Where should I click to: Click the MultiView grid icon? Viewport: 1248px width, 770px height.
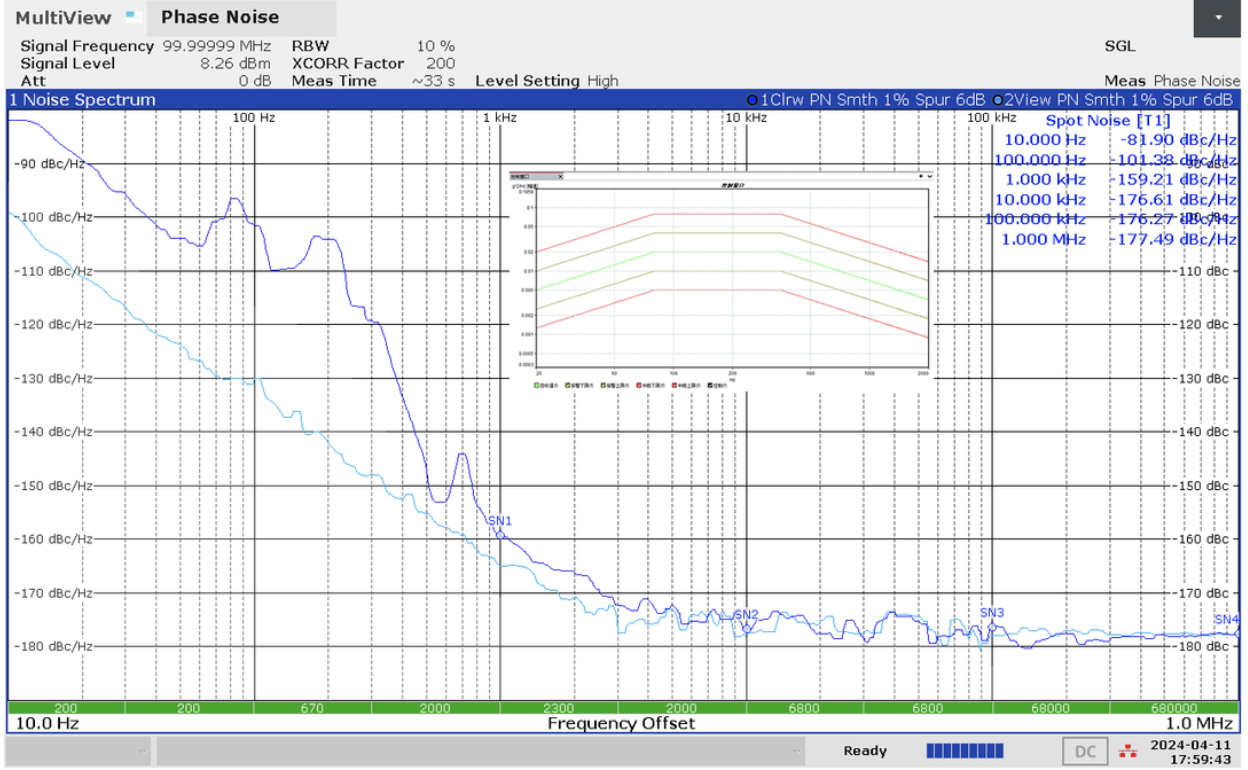point(131,16)
